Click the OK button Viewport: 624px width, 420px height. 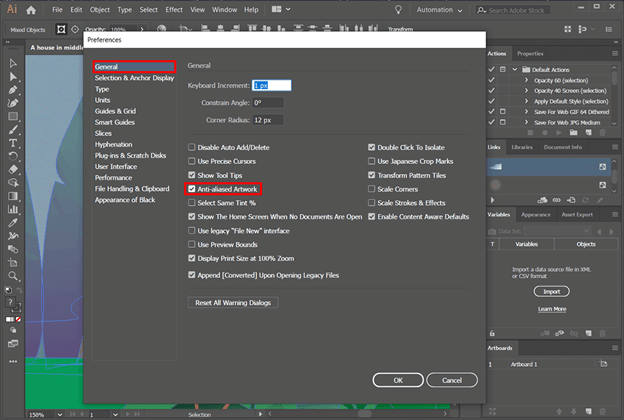398,380
